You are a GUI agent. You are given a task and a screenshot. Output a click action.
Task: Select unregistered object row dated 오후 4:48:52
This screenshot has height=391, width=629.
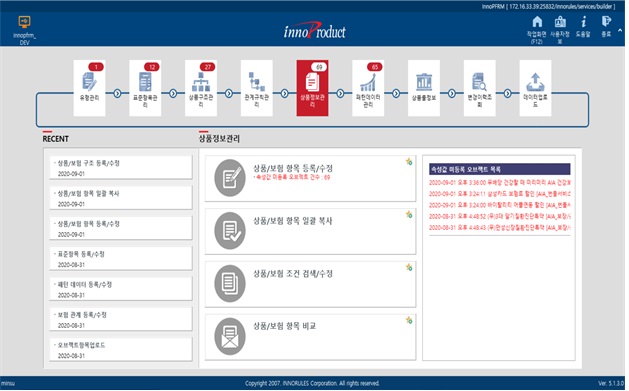coord(499,216)
